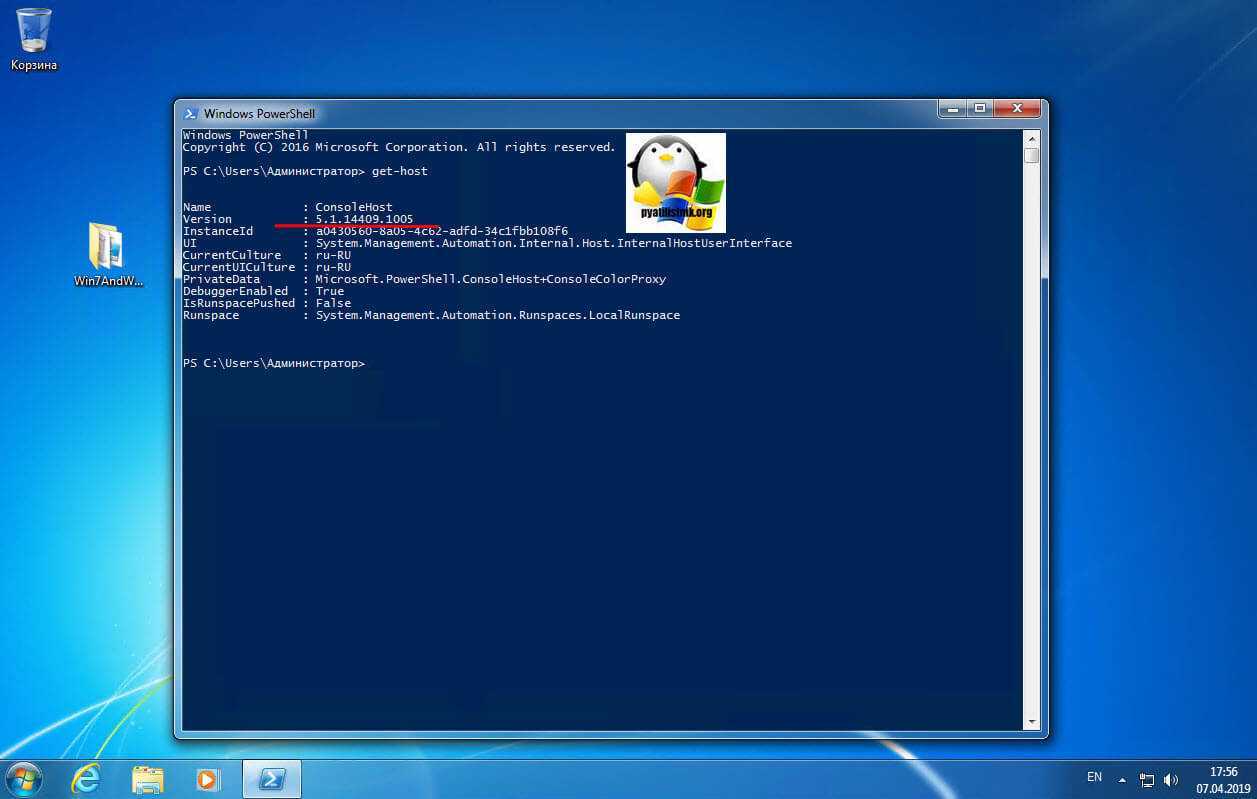Screen dimensions: 1257x799
Task: Click the DebuggerEnabled True value
Action: tap(329, 291)
